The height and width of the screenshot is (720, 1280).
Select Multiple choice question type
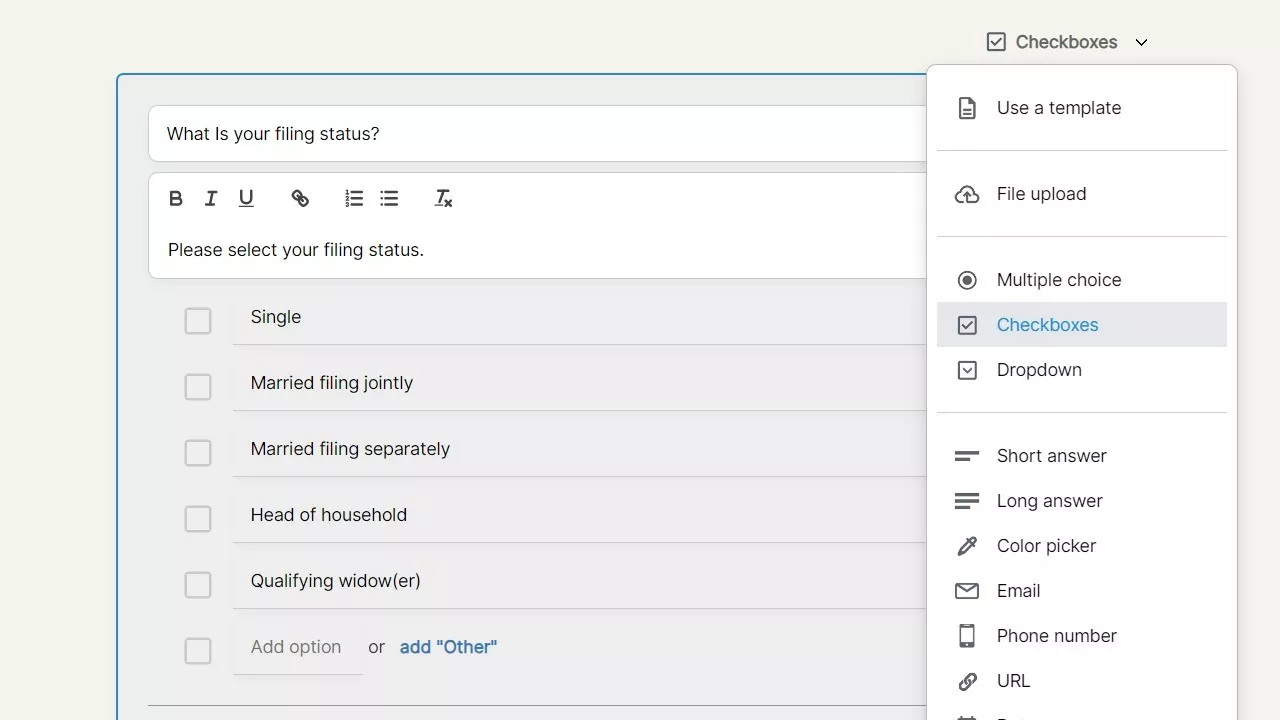click(1058, 280)
